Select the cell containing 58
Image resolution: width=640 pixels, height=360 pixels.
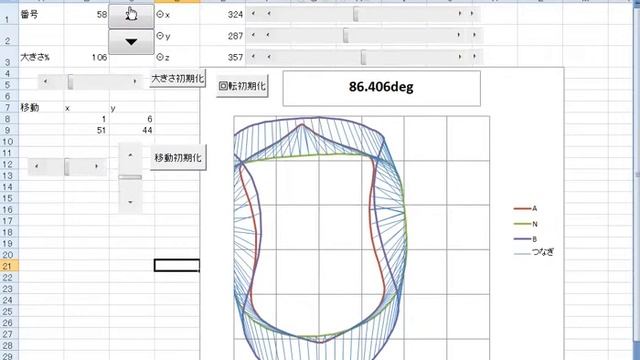87,14
